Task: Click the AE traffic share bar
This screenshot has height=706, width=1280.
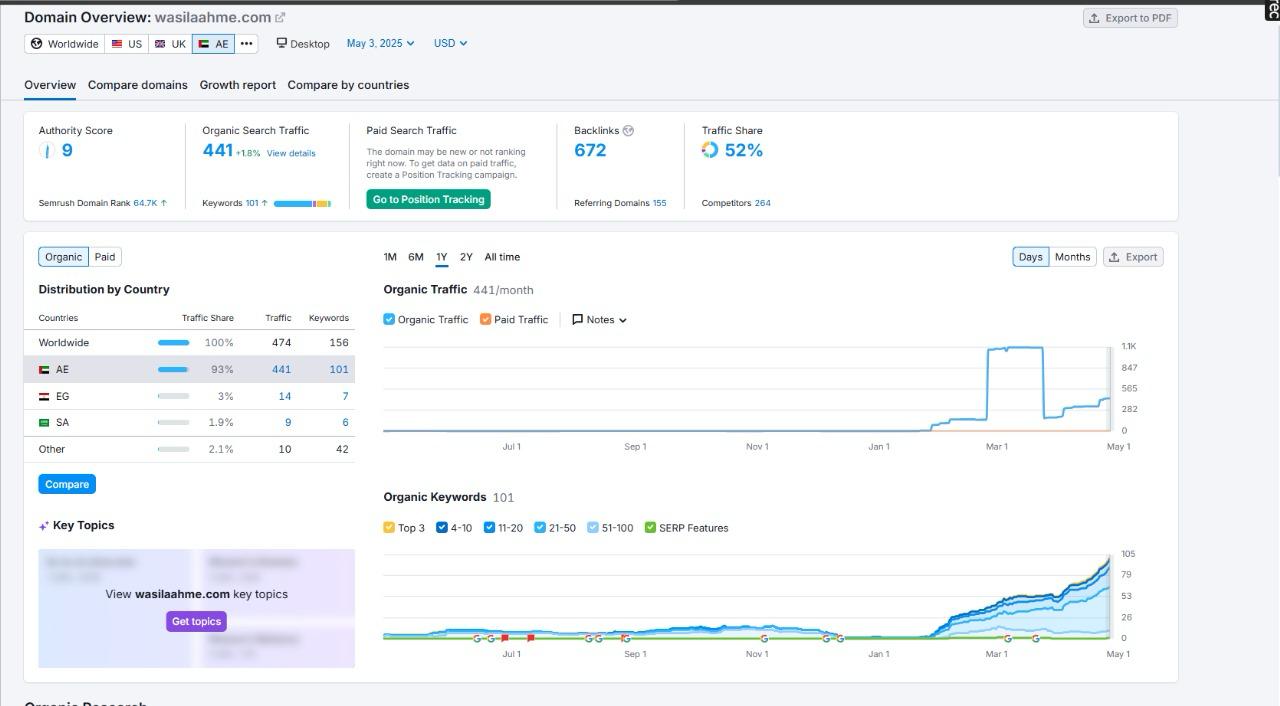Action: [173, 370]
